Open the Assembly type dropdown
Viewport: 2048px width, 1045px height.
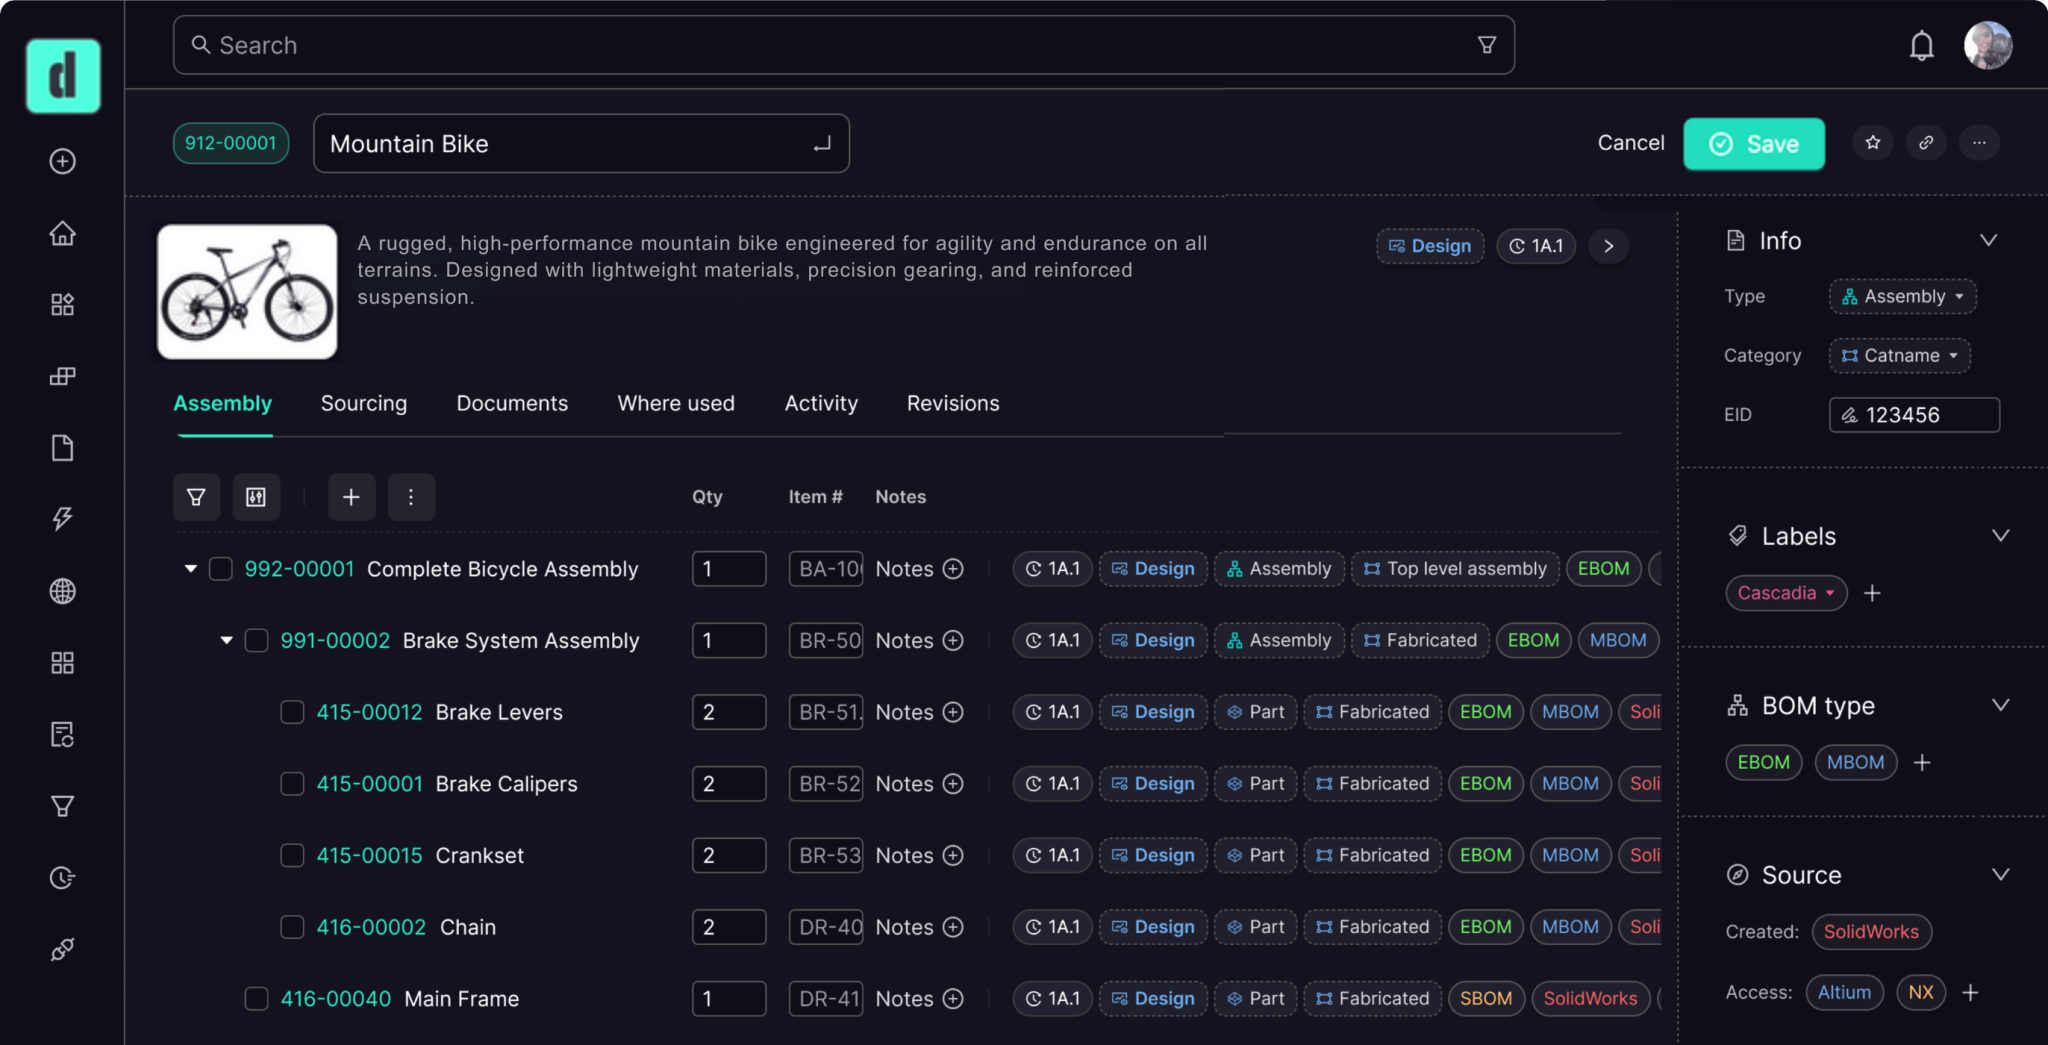click(x=1902, y=297)
